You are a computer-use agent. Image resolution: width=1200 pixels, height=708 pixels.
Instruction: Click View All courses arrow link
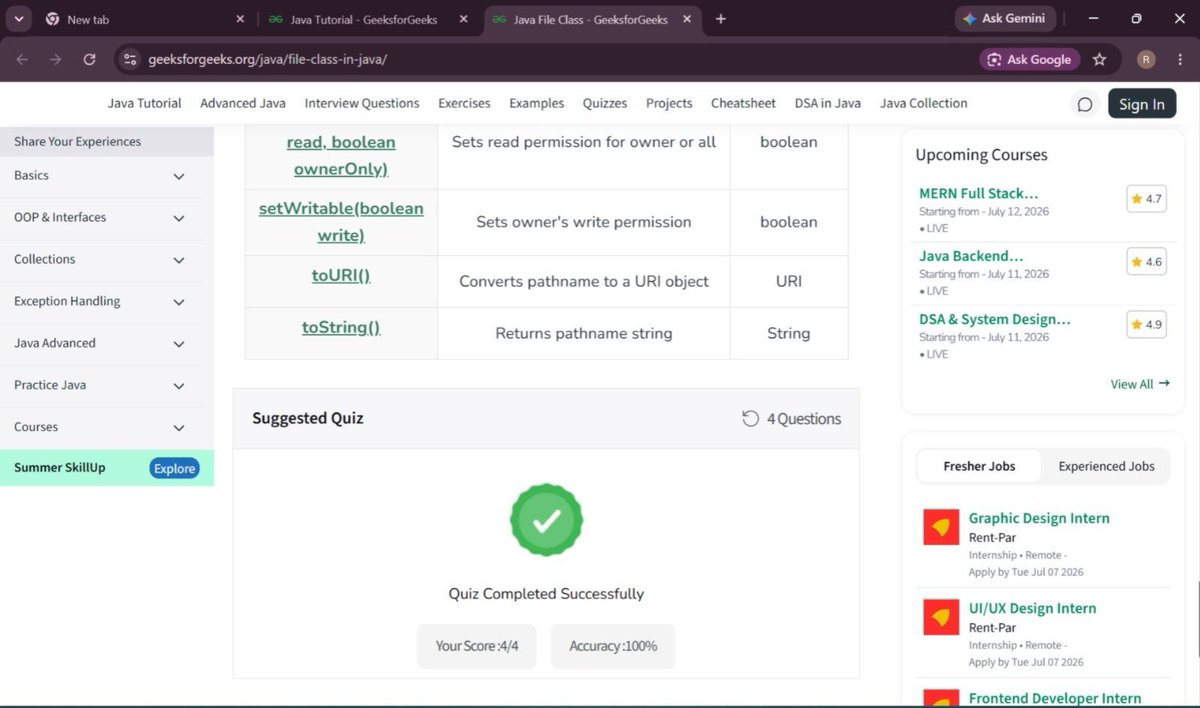1140,384
